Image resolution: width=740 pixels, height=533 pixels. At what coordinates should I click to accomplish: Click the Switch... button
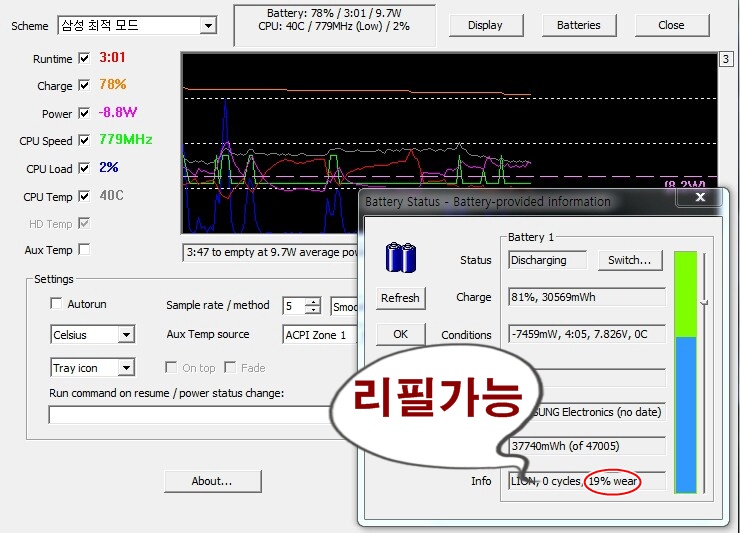pyautogui.click(x=630, y=260)
